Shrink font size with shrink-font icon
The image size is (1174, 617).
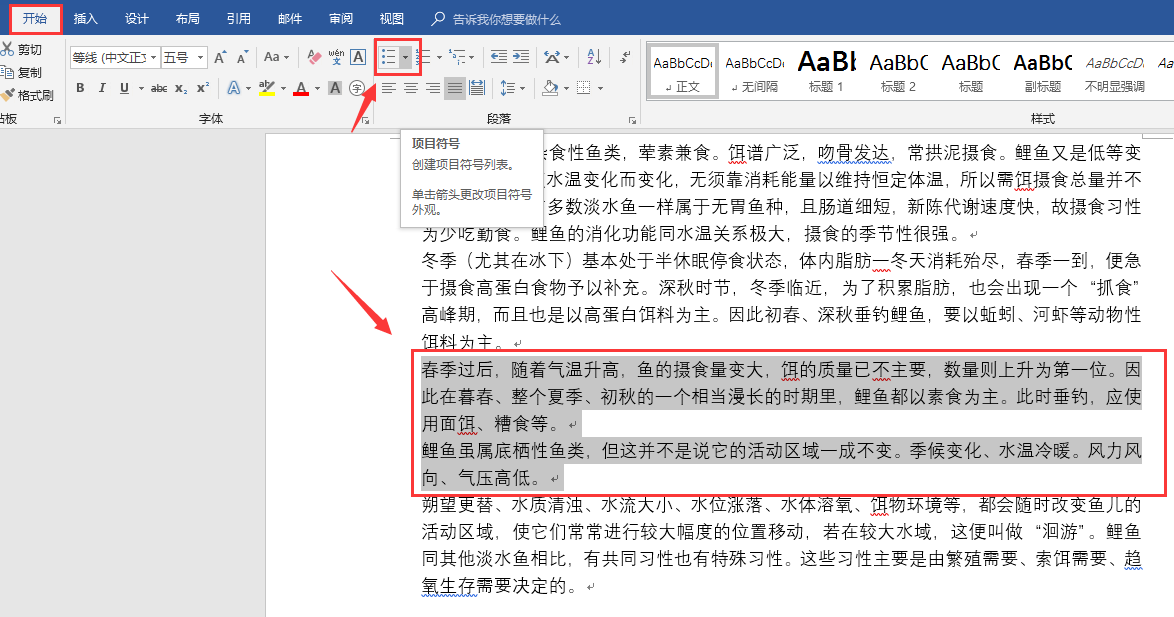(x=242, y=58)
